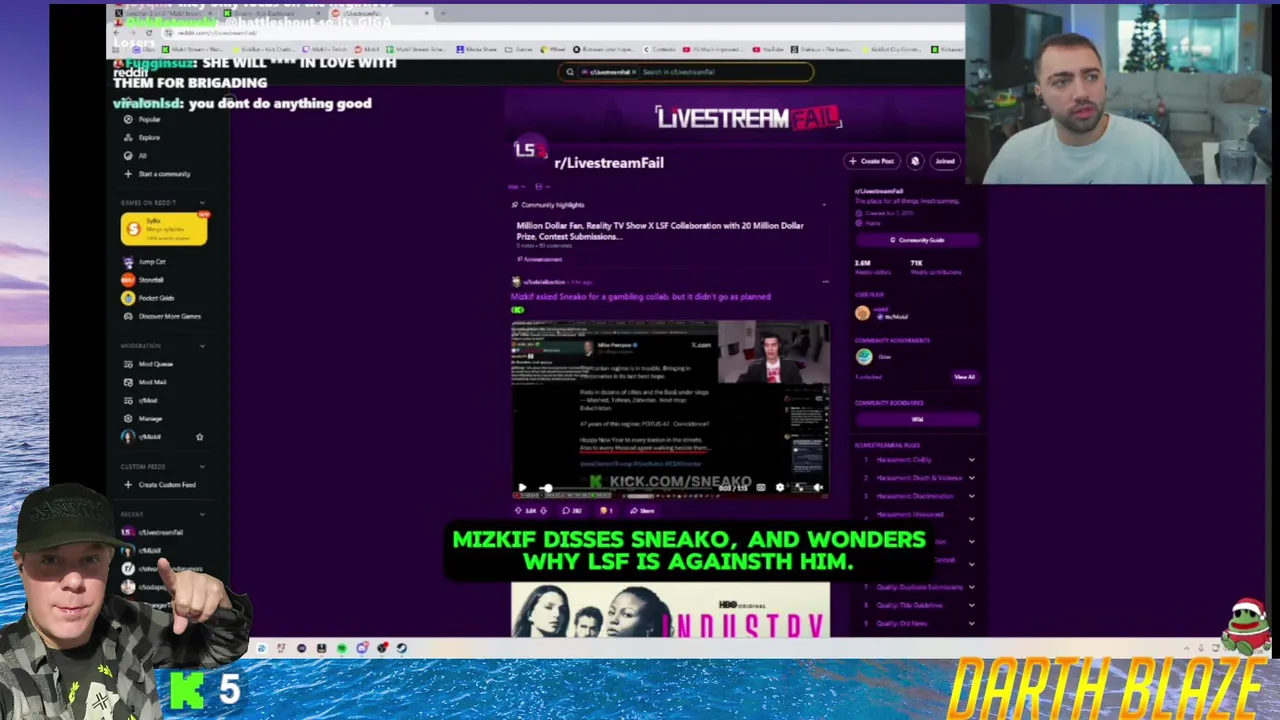
Task: Click the LSF community avatar
Action: pos(530,150)
